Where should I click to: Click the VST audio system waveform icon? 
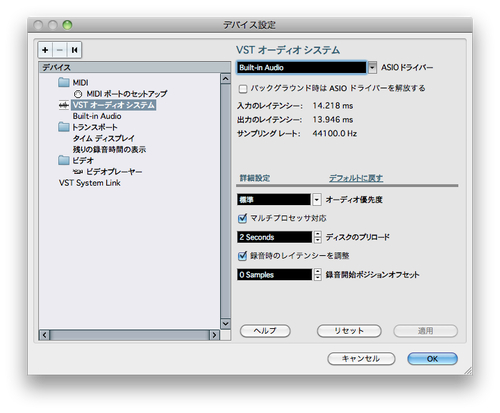64,105
